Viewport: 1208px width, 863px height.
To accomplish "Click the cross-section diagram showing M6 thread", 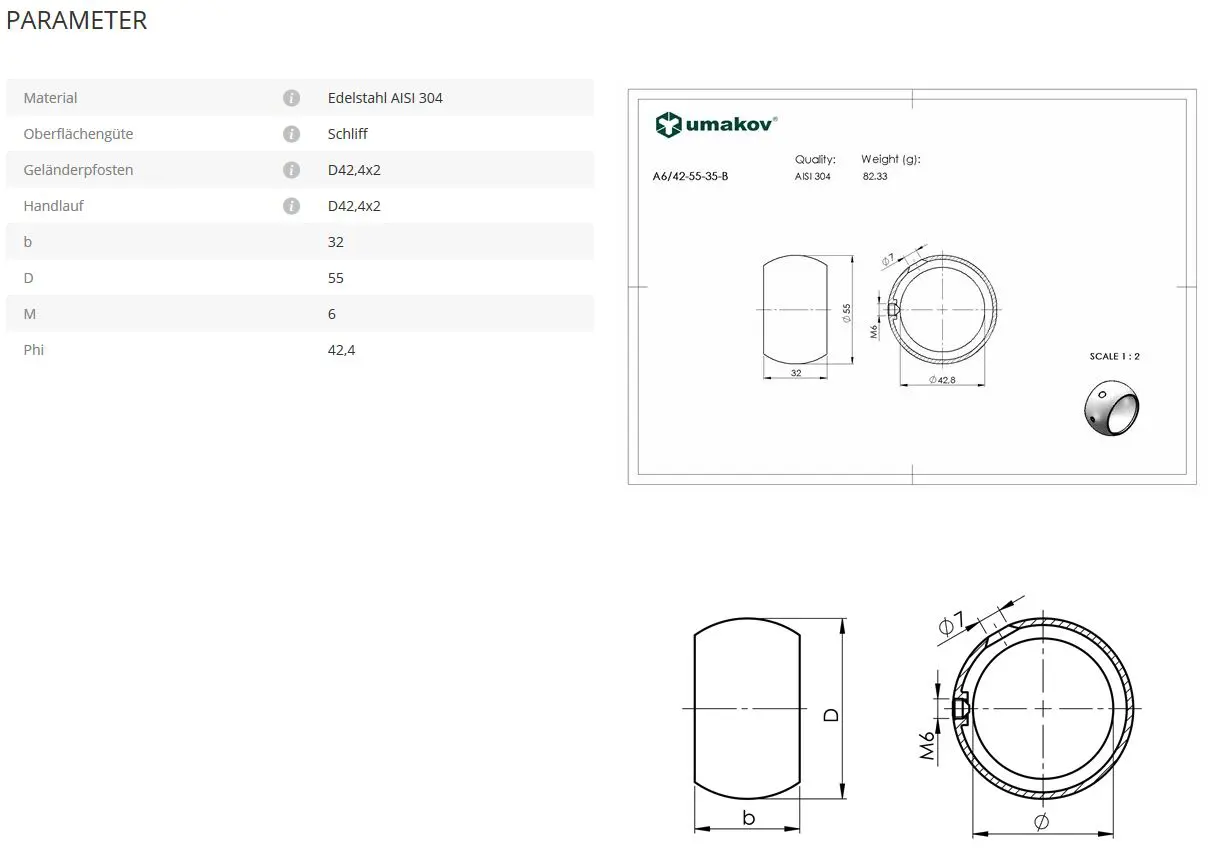I will point(1042,709).
